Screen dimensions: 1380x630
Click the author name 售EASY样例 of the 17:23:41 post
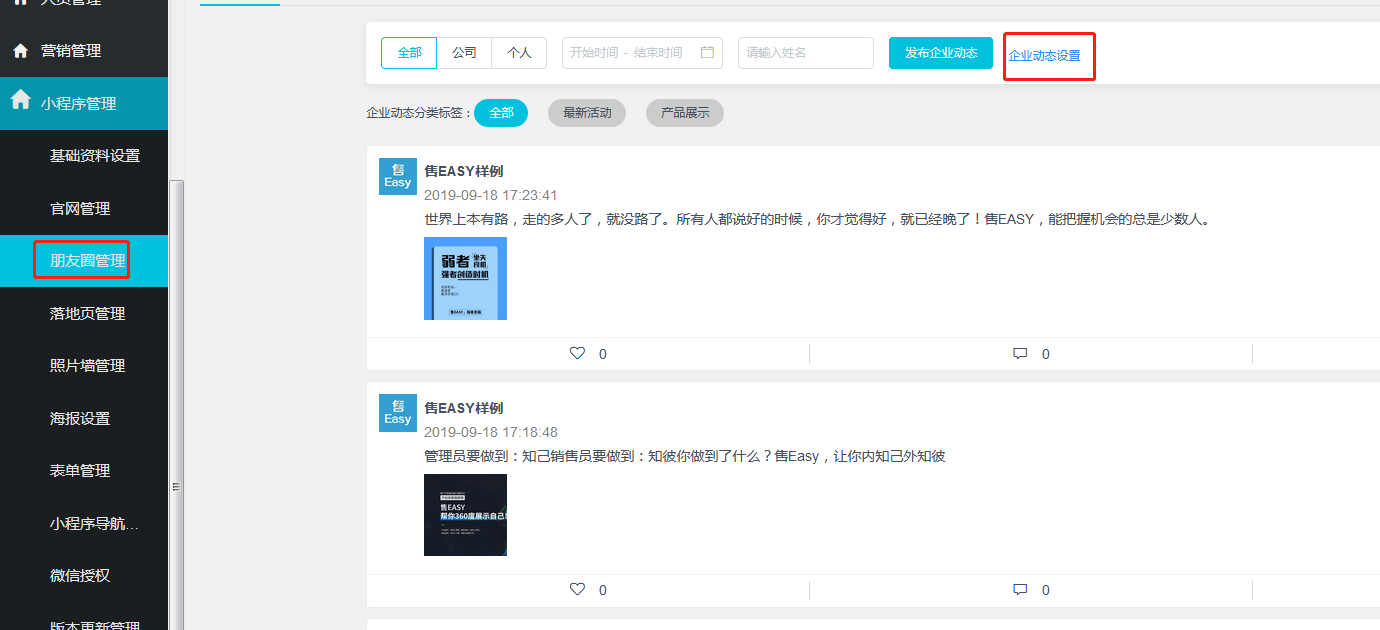coord(464,171)
